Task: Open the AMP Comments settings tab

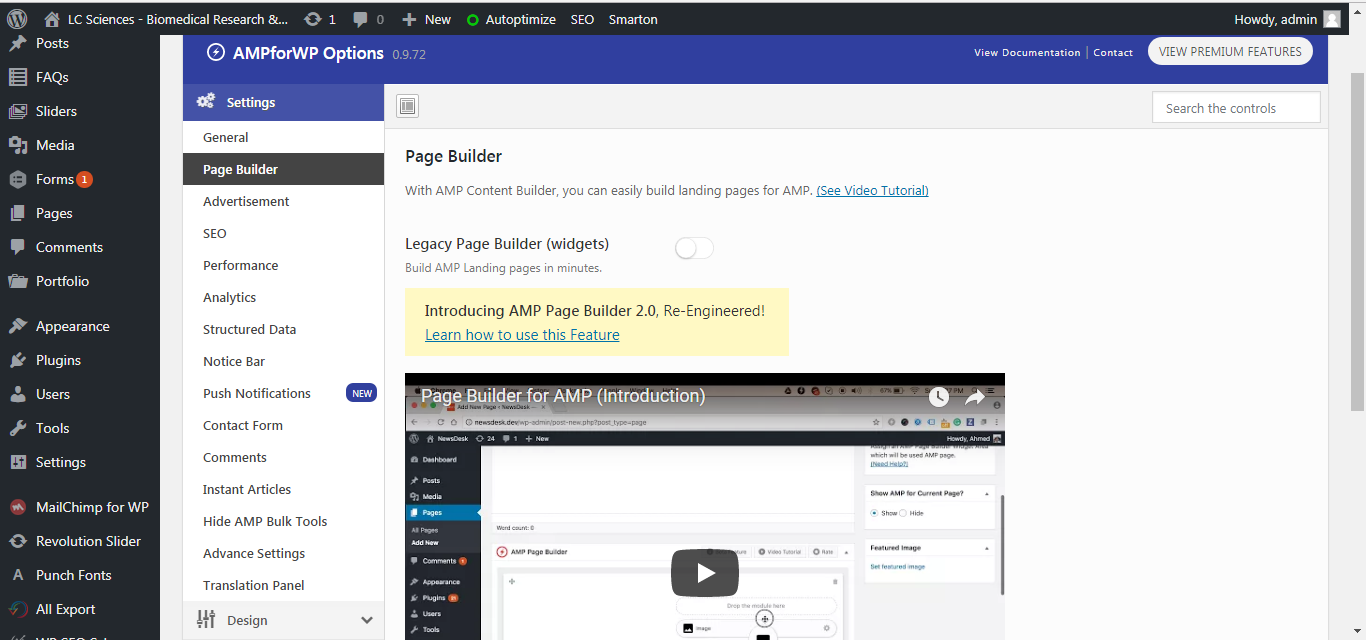Action: coord(284,457)
